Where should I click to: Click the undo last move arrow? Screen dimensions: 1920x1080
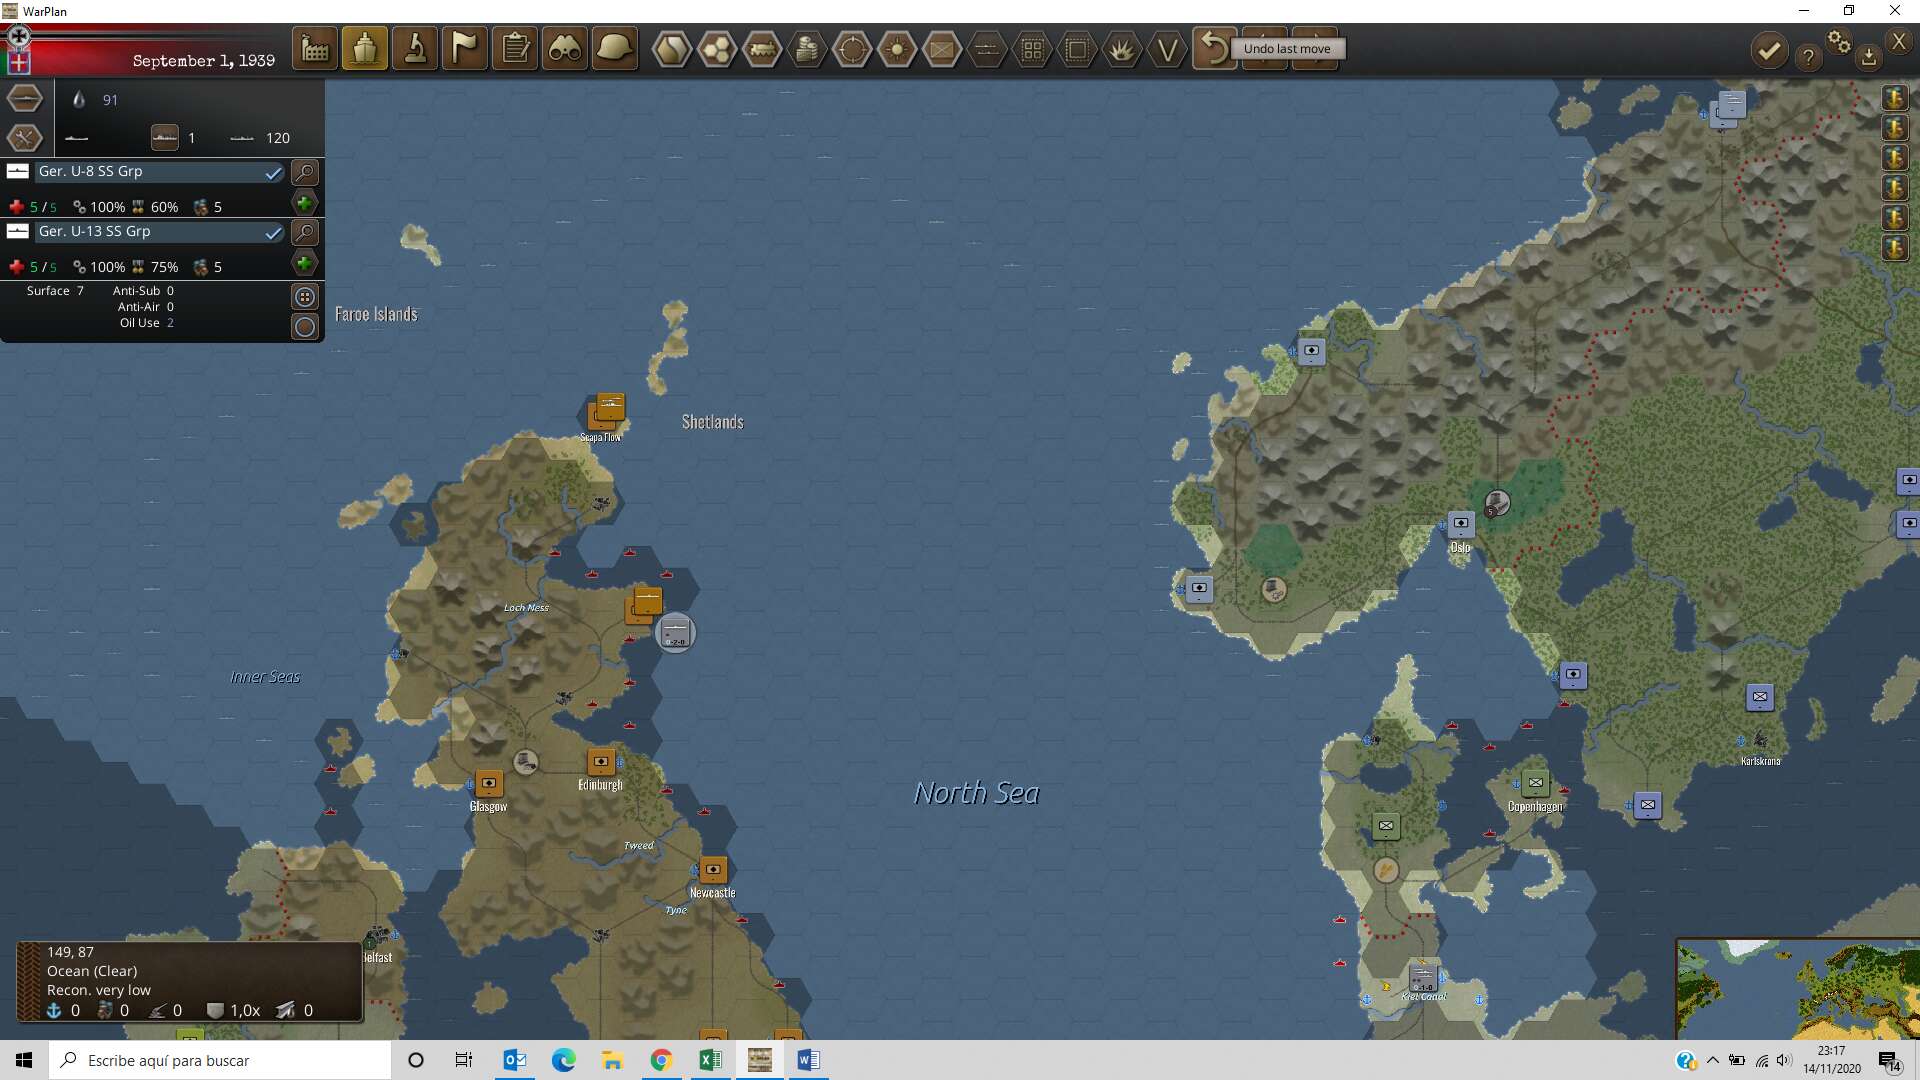pyautogui.click(x=1214, y=48)
